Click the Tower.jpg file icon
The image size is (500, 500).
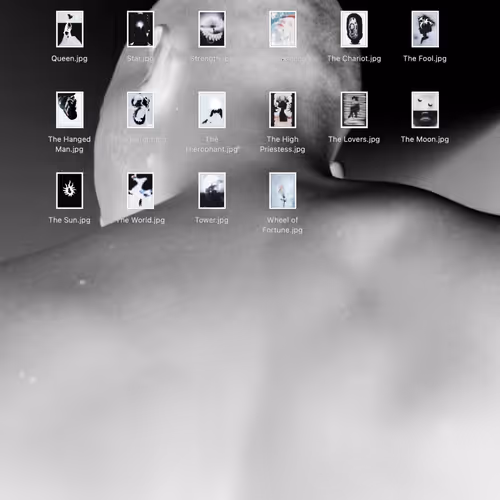pos(212,191)
